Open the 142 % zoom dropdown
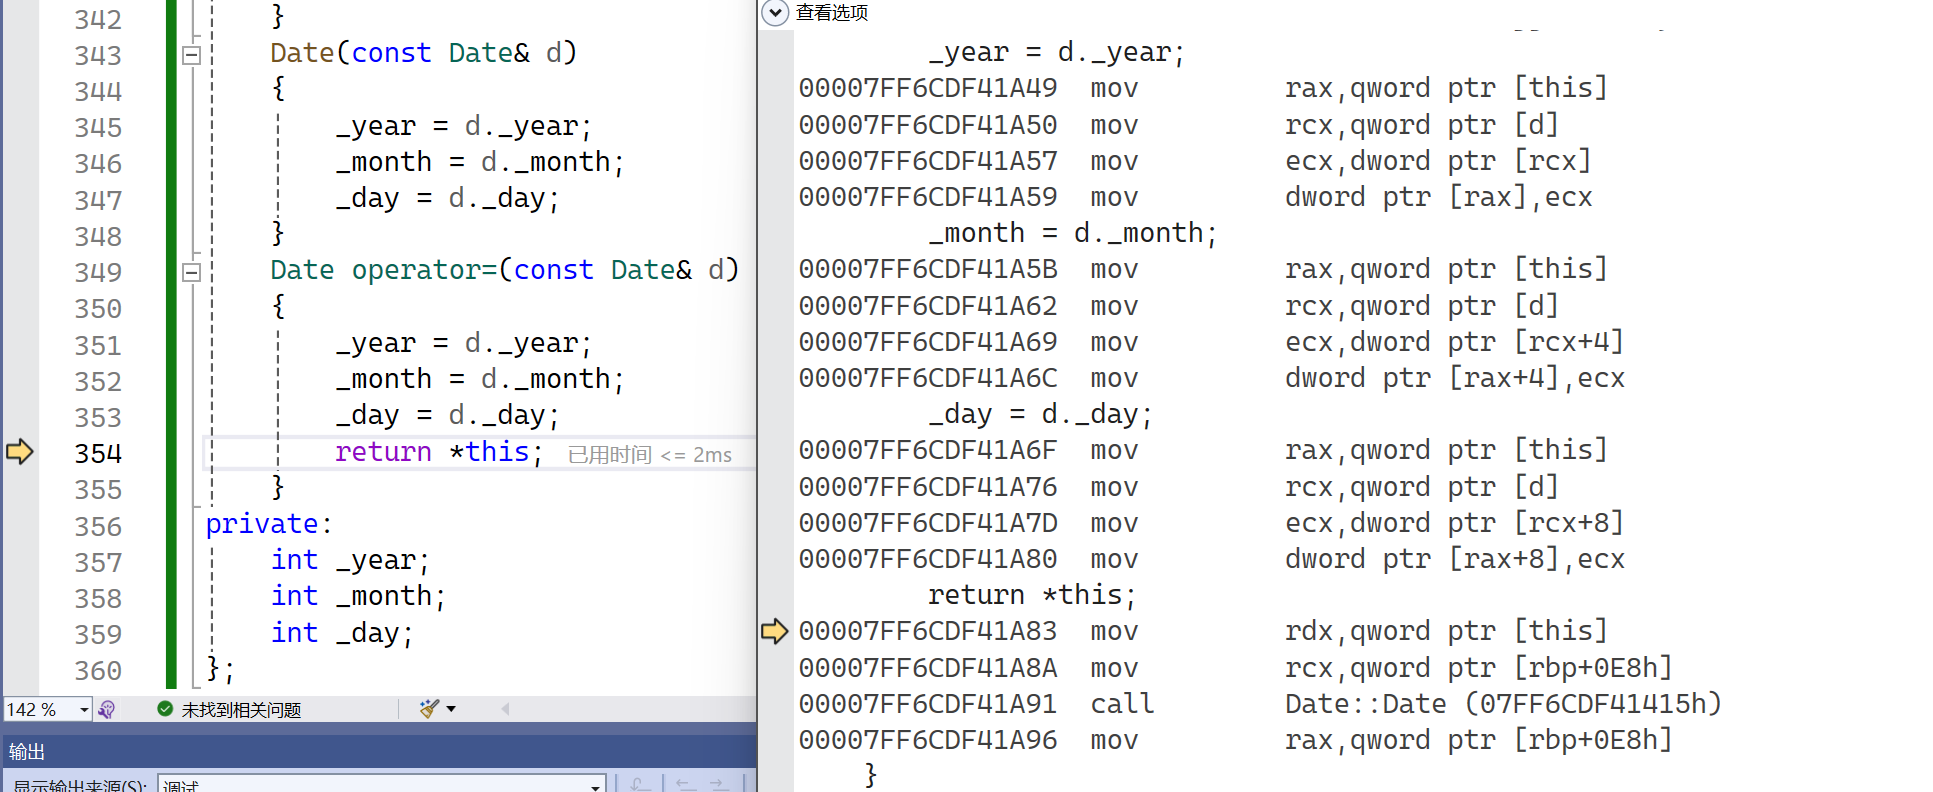 84,709
